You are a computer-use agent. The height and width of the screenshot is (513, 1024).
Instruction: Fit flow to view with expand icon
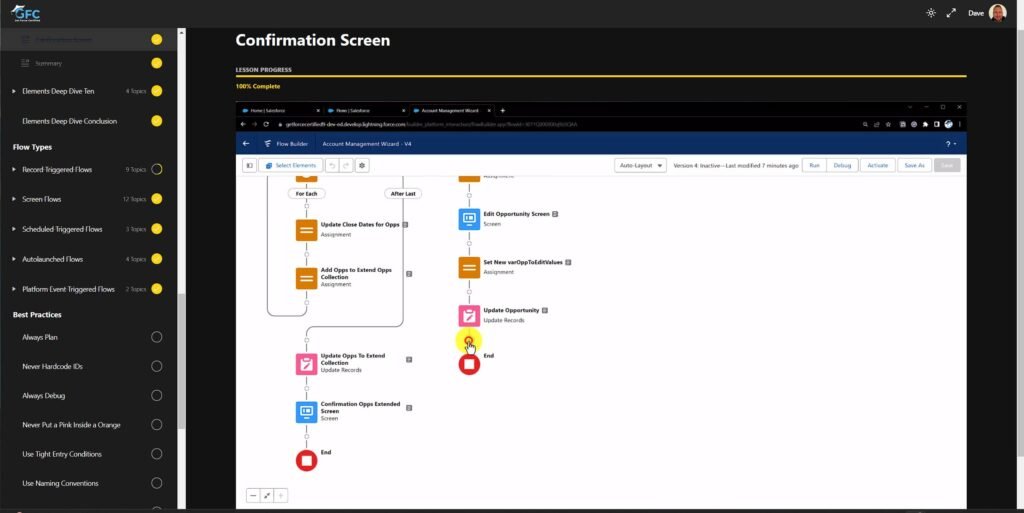[x=267, y=496]
